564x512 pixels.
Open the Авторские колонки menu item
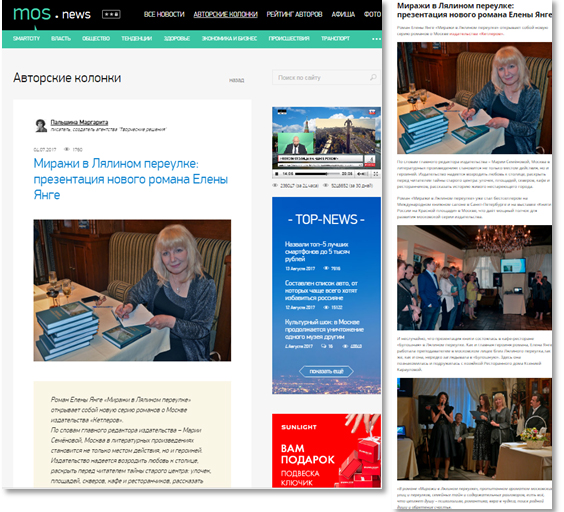[x=226, y=14]
